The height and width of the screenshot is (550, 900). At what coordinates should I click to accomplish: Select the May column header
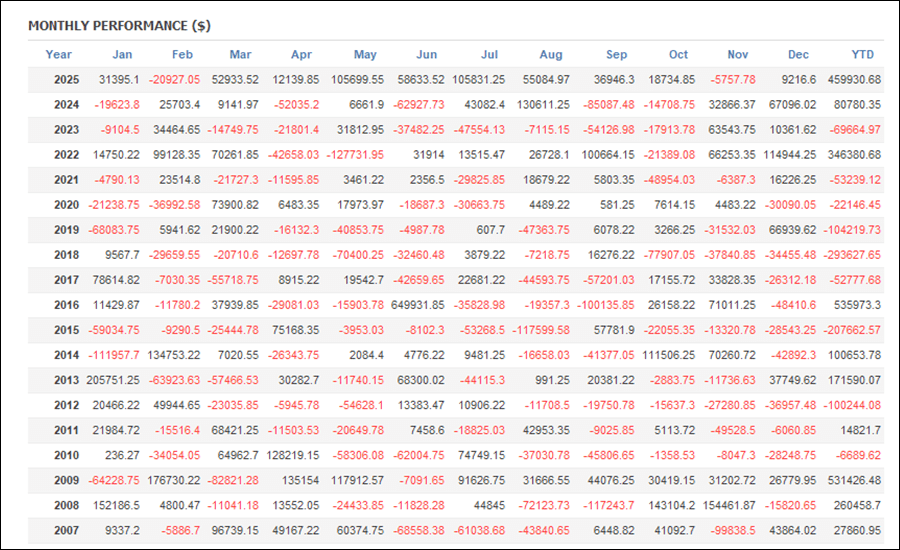pos(365,55)
